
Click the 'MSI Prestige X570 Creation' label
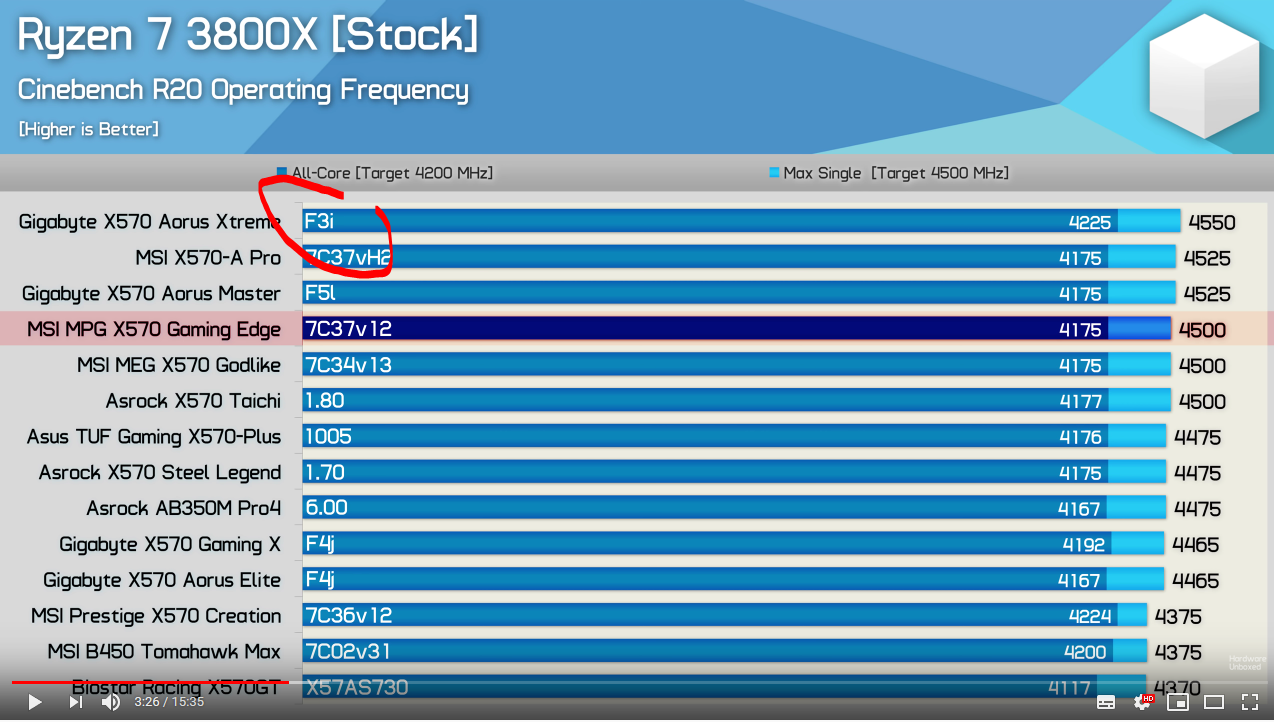[x=156, y=615]
